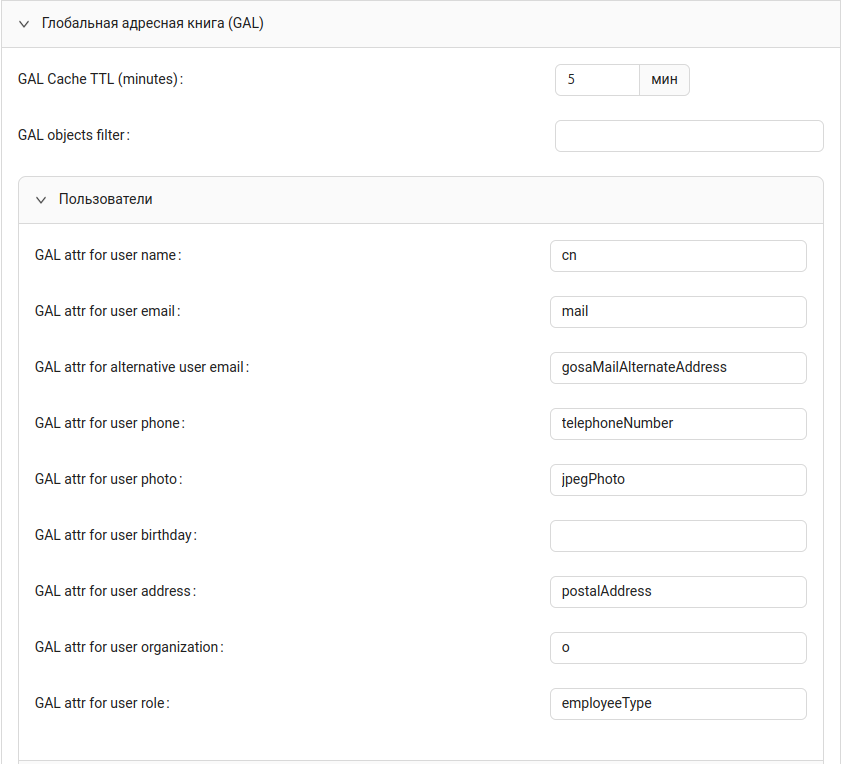Edit the user name field containing cn
This screenshot has height=765, width=843.
677,255
